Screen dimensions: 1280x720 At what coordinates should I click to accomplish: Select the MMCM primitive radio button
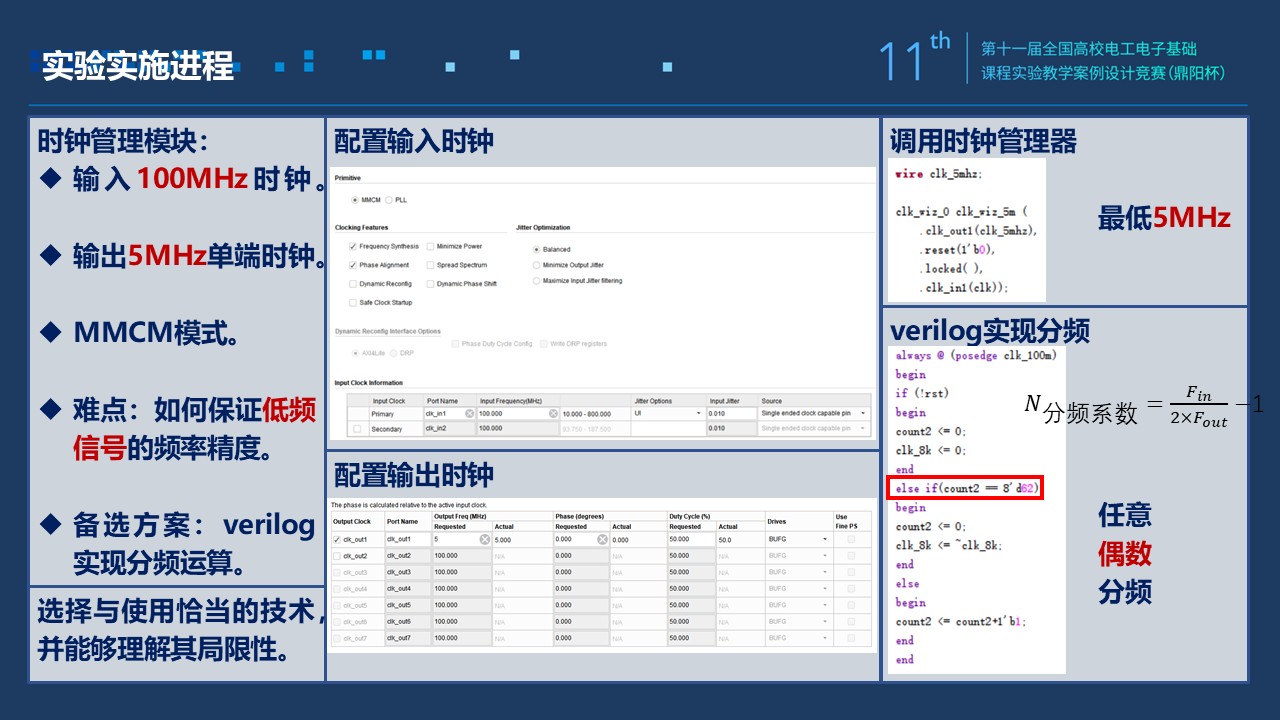354,200
